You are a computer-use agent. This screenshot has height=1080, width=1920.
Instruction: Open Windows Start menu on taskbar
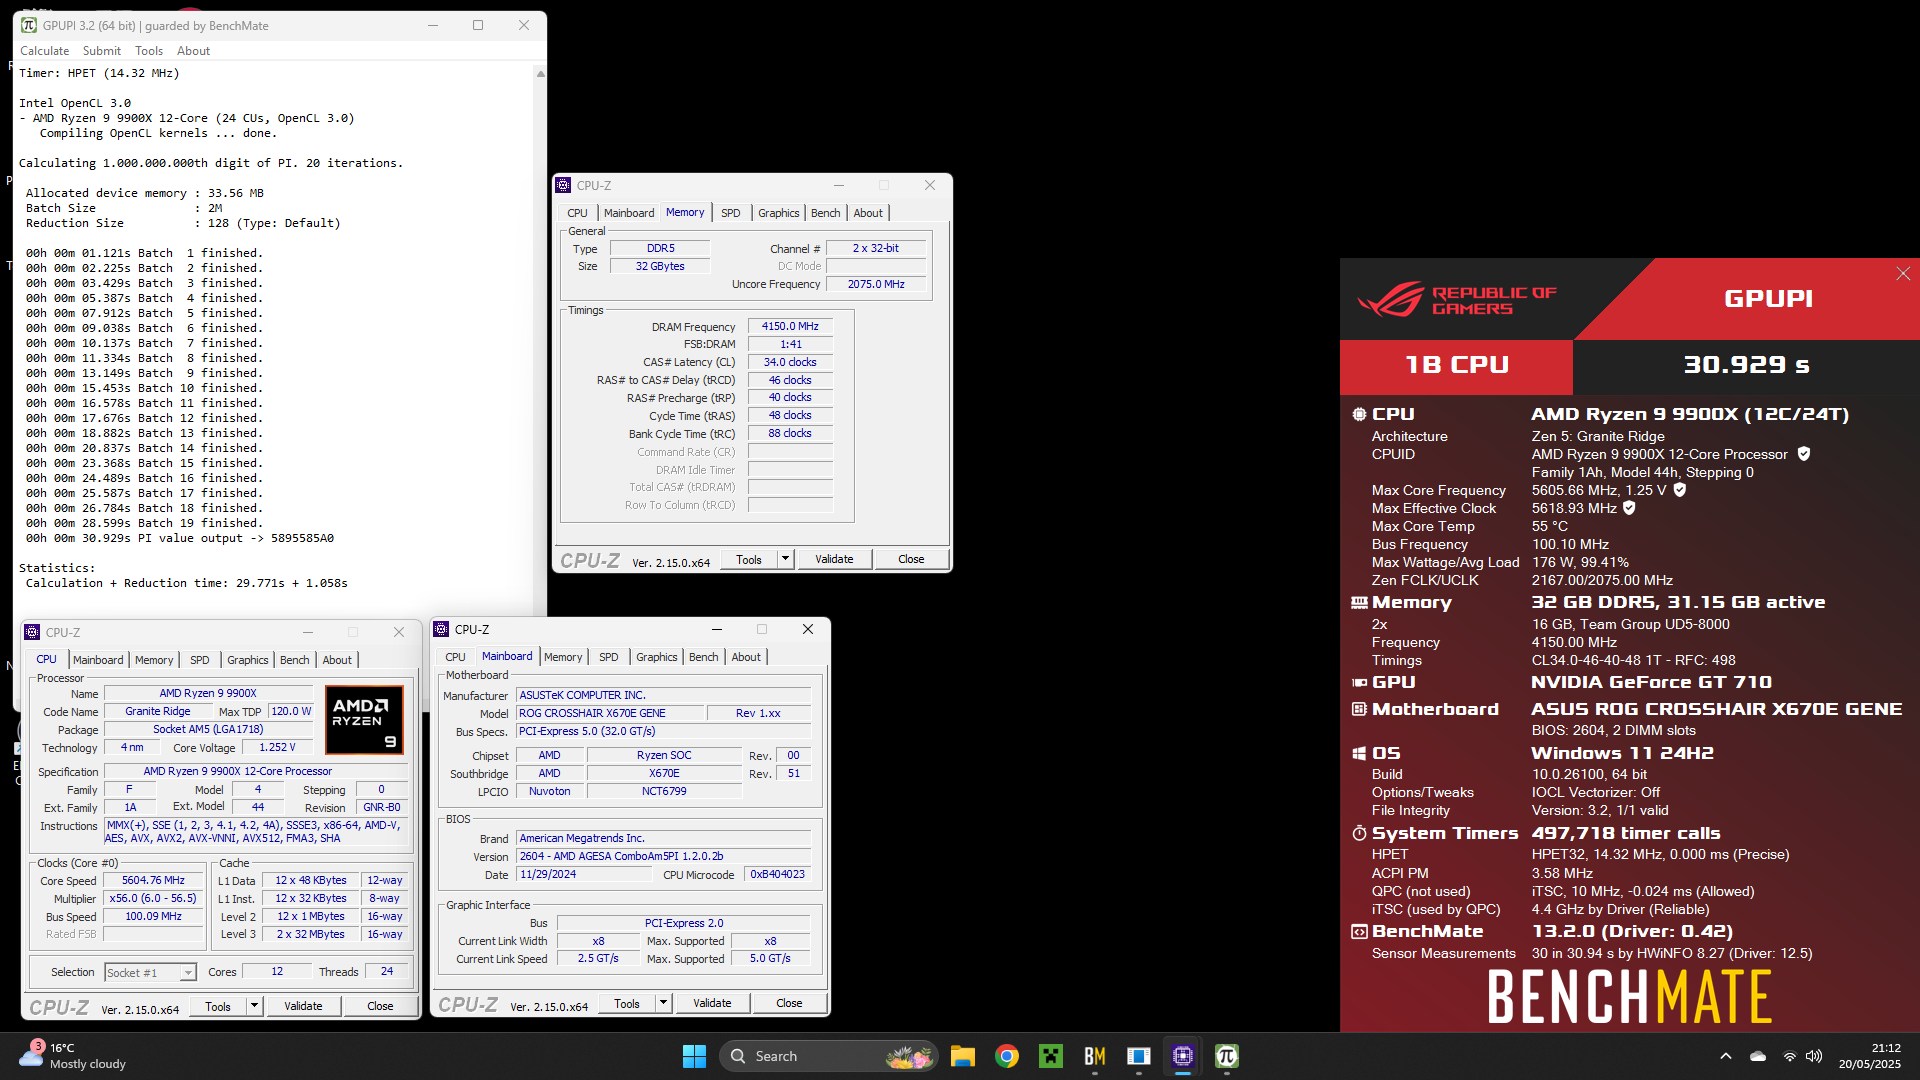tap(694, 1056)
